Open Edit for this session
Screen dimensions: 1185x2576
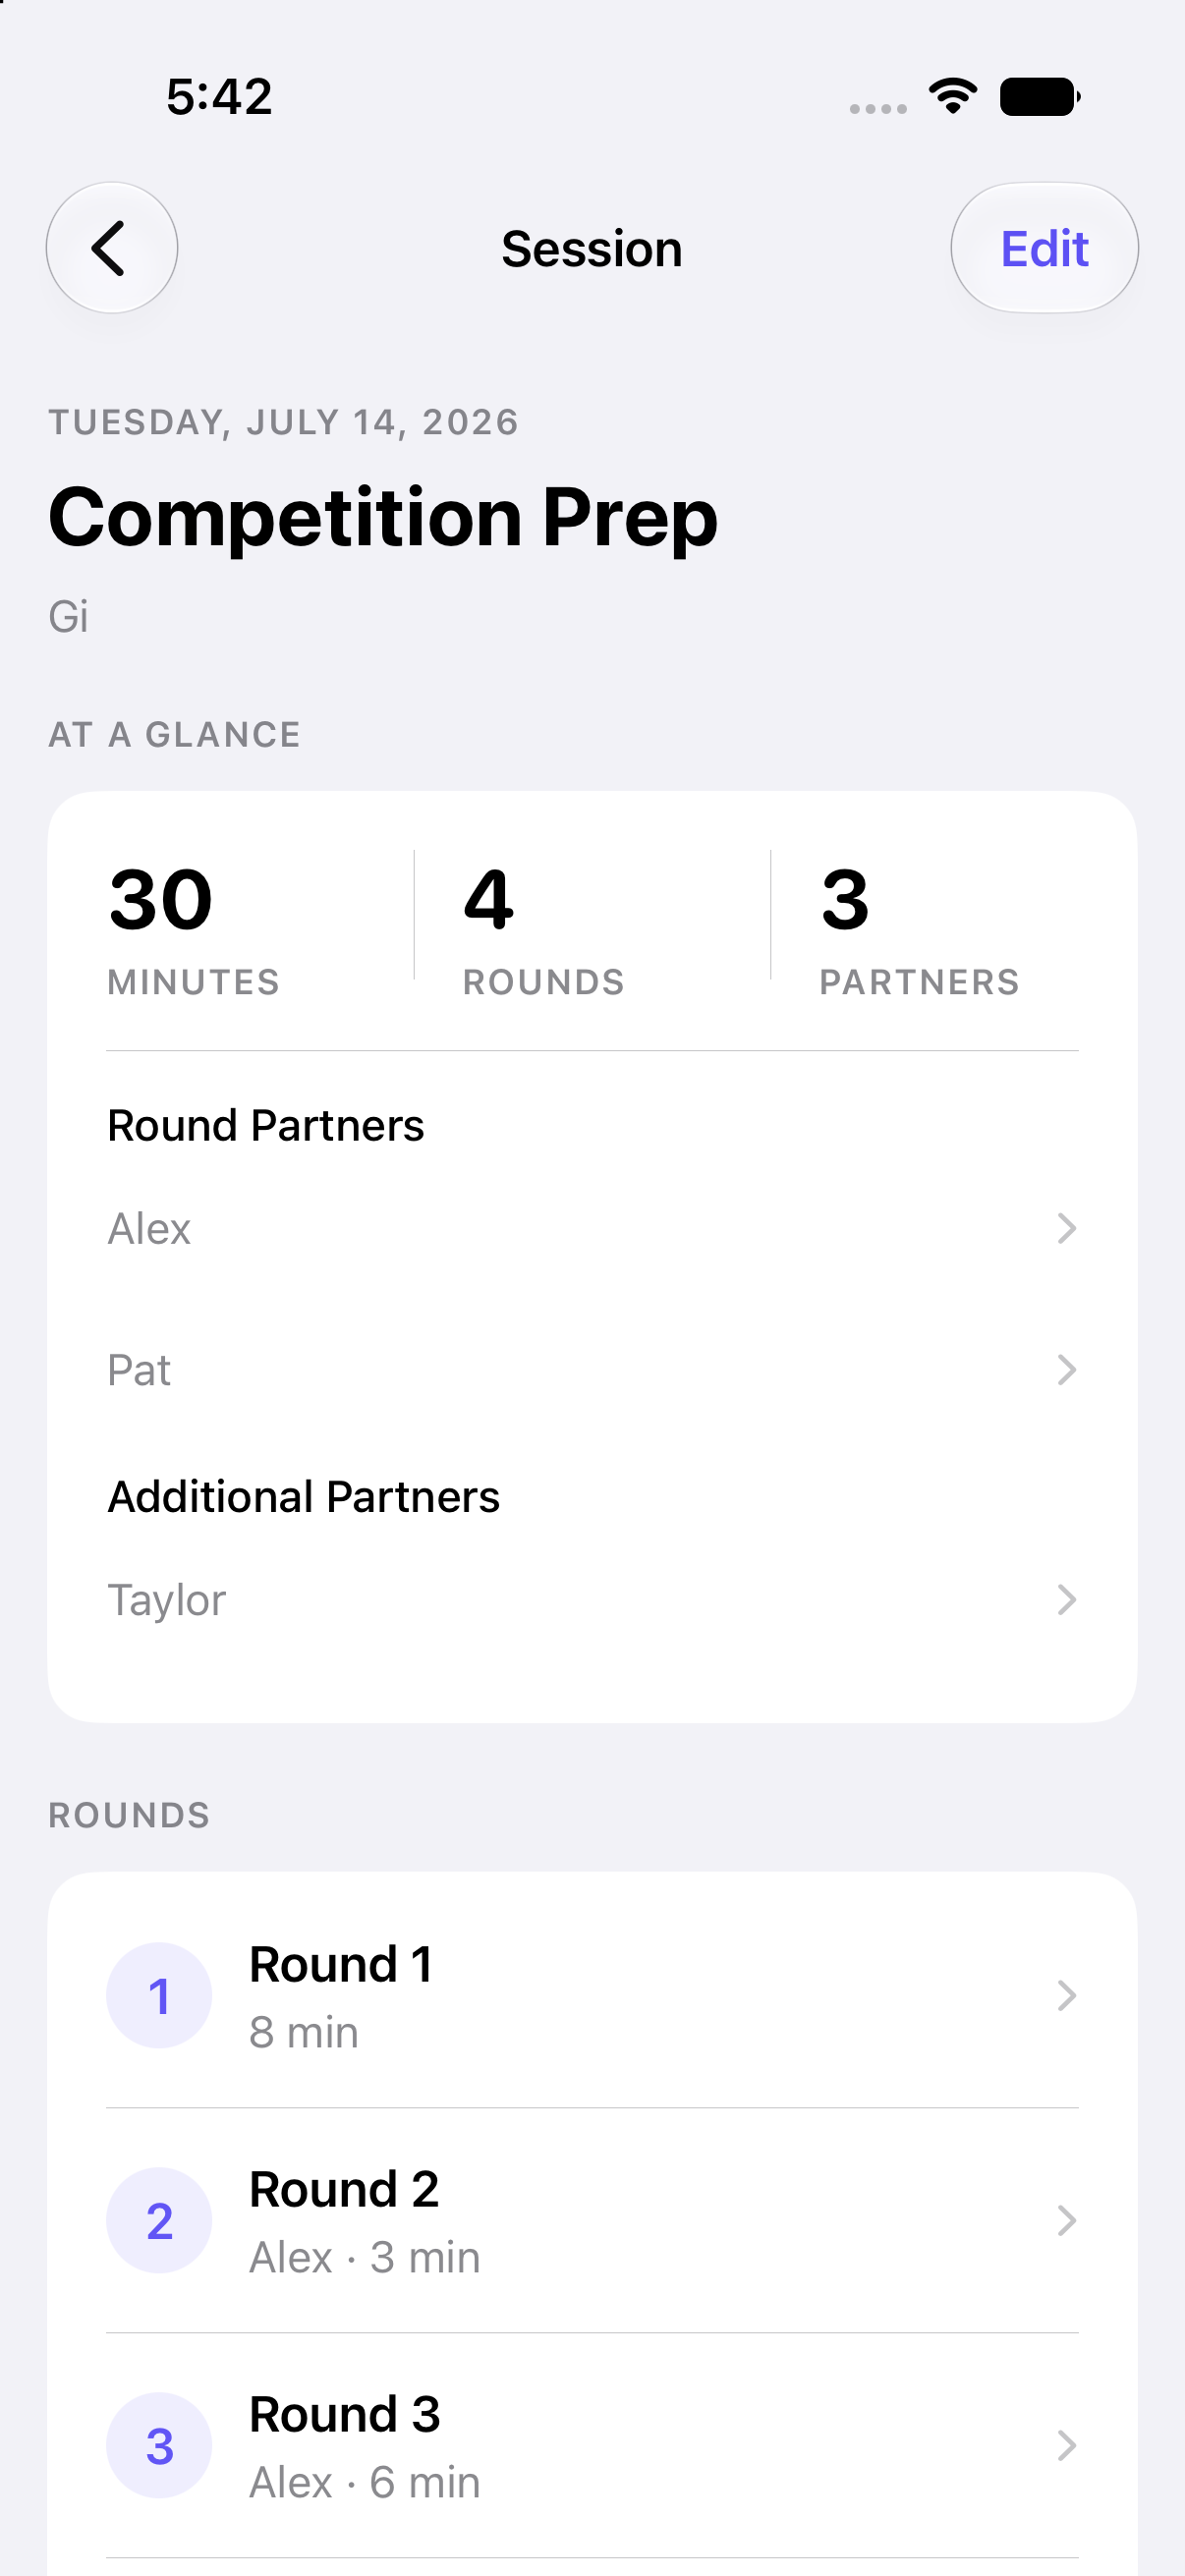click(1044, 248)
